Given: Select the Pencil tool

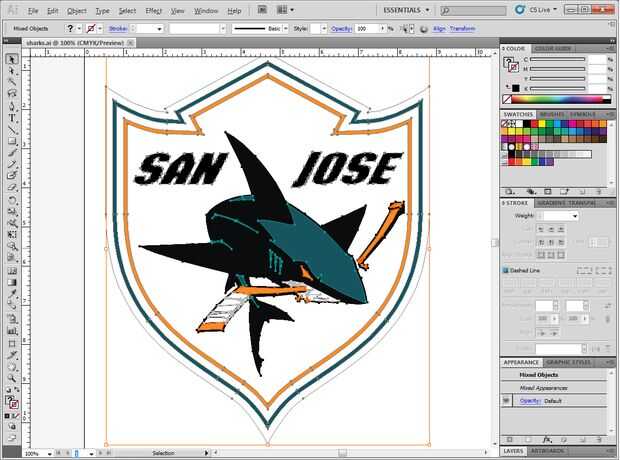Looking at the screenshot, I should (x=12, y=164).
